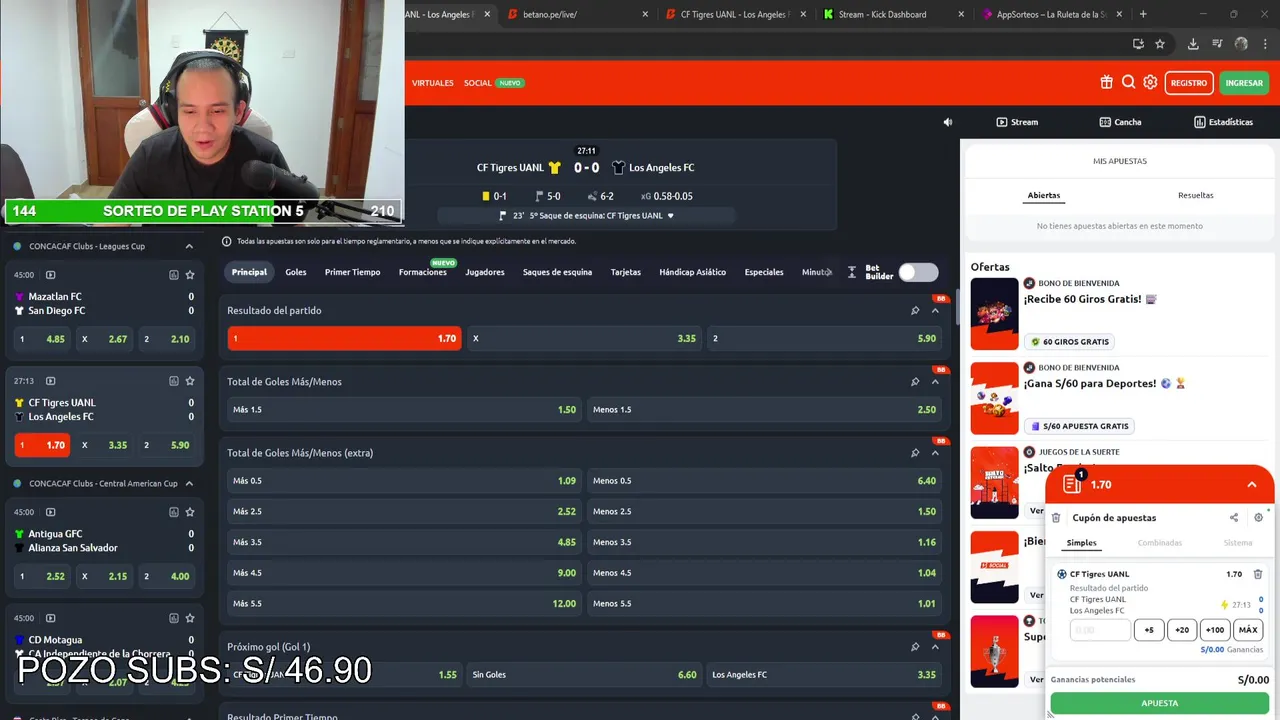1280x720 pixels.
Task: Open Stream view of the match
Action: (x=1017, y=122)
